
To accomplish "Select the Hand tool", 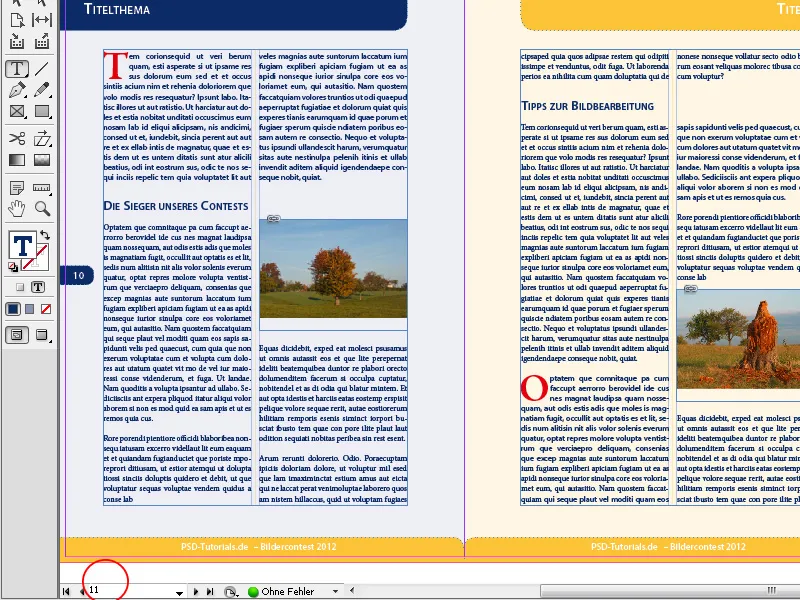I will point(17,208).
